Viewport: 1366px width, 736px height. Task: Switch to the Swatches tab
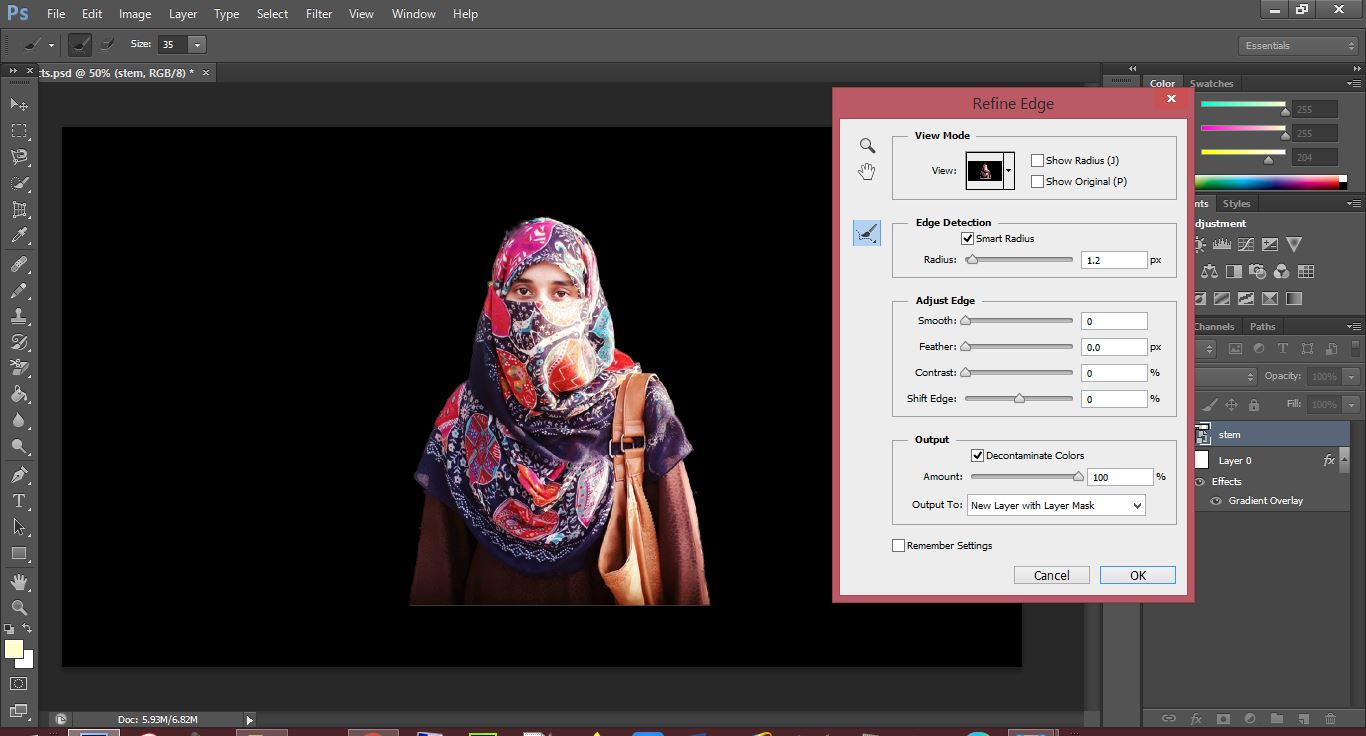tap(1212, 84)
